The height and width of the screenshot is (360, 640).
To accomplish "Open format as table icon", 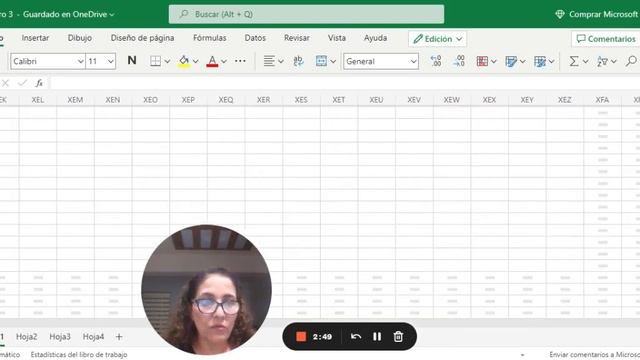I will [511, 61].
